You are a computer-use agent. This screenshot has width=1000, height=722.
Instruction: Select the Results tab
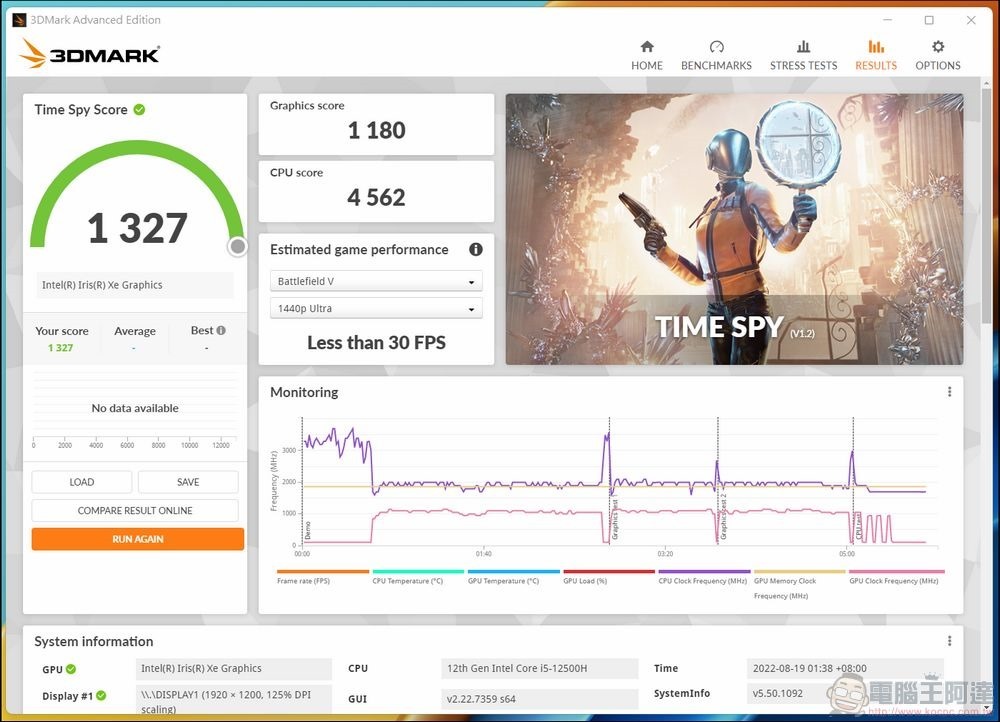click(876, 55)
